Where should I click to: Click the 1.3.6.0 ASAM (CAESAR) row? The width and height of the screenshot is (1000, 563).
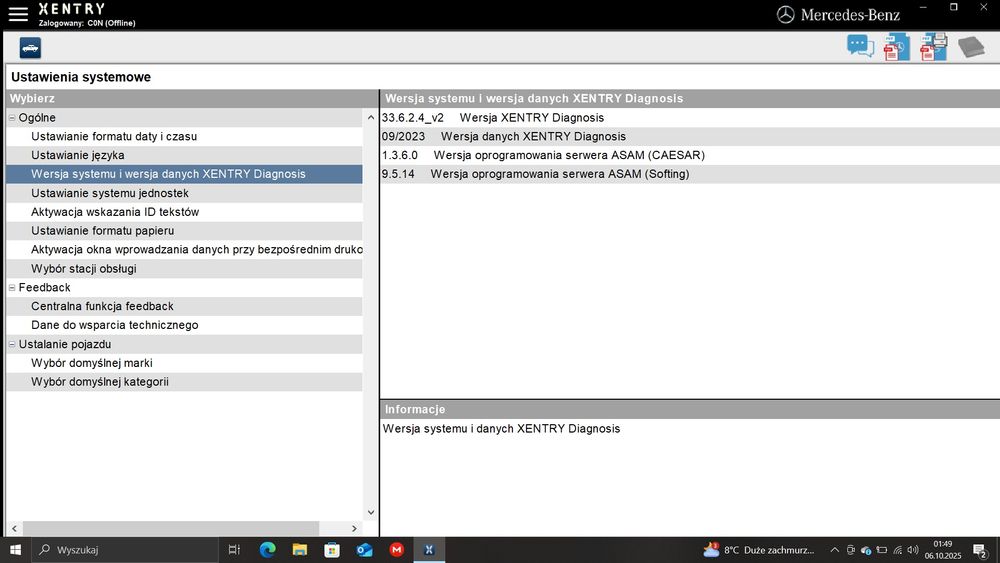(690, 155)
